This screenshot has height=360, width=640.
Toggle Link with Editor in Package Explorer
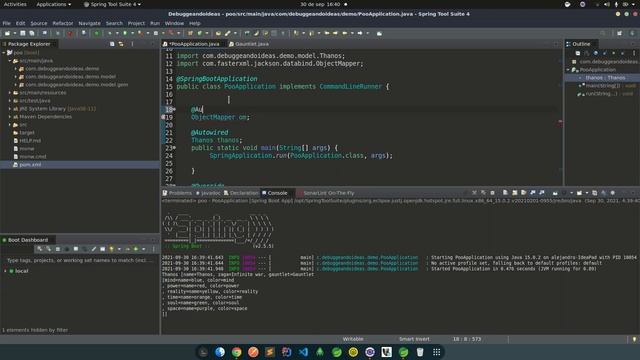coord(121,44)
